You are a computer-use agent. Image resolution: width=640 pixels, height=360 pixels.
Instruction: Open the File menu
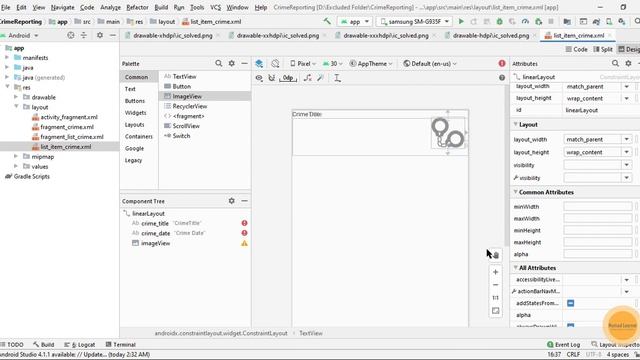click(x=5, y=7)
